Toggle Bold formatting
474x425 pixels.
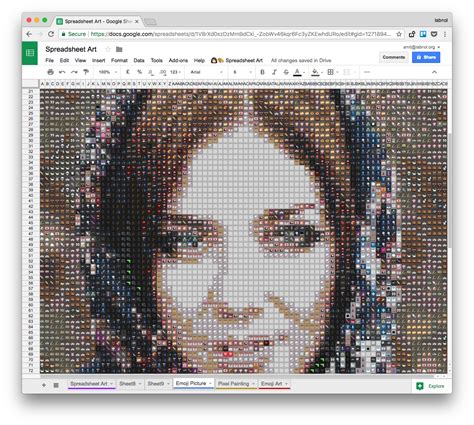[262, 72]
